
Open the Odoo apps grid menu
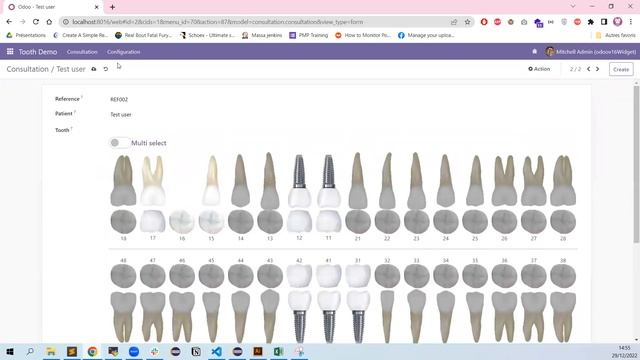[x=10, y=51]
